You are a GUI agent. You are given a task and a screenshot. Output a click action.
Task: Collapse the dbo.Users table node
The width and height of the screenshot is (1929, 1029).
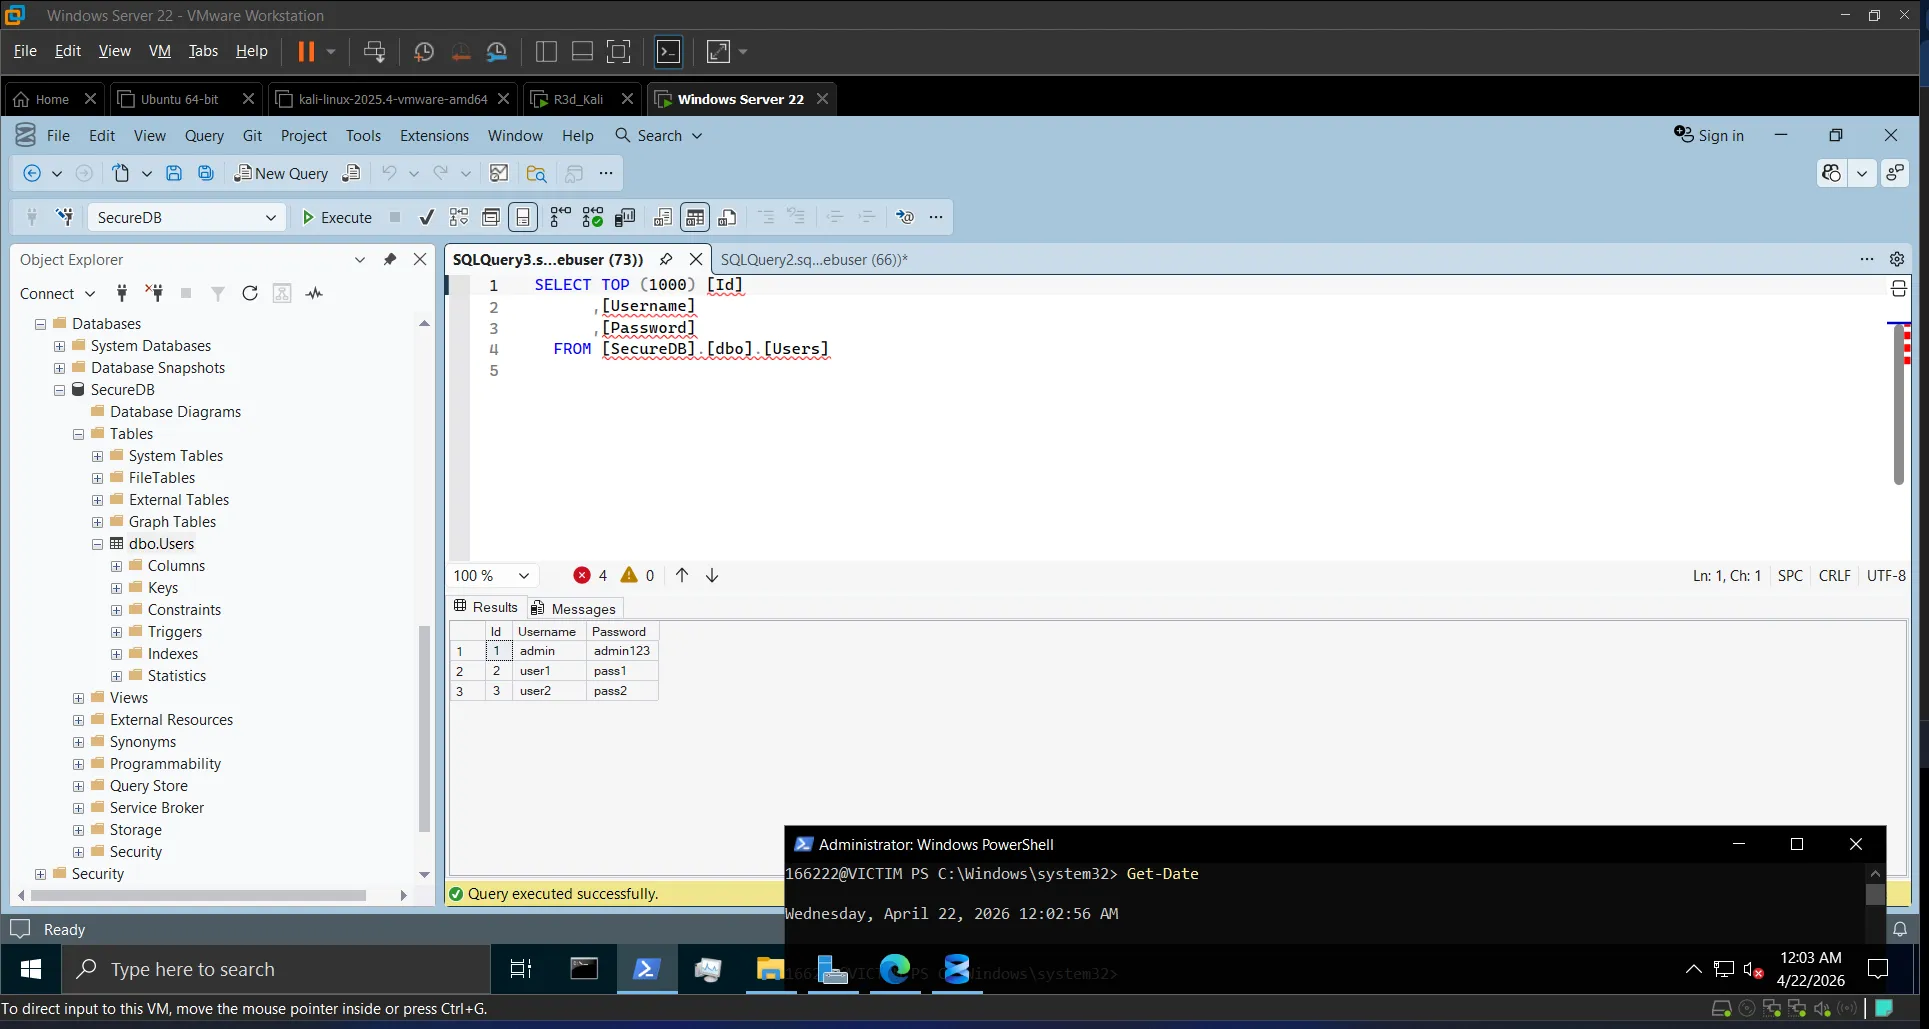point(97,544)
